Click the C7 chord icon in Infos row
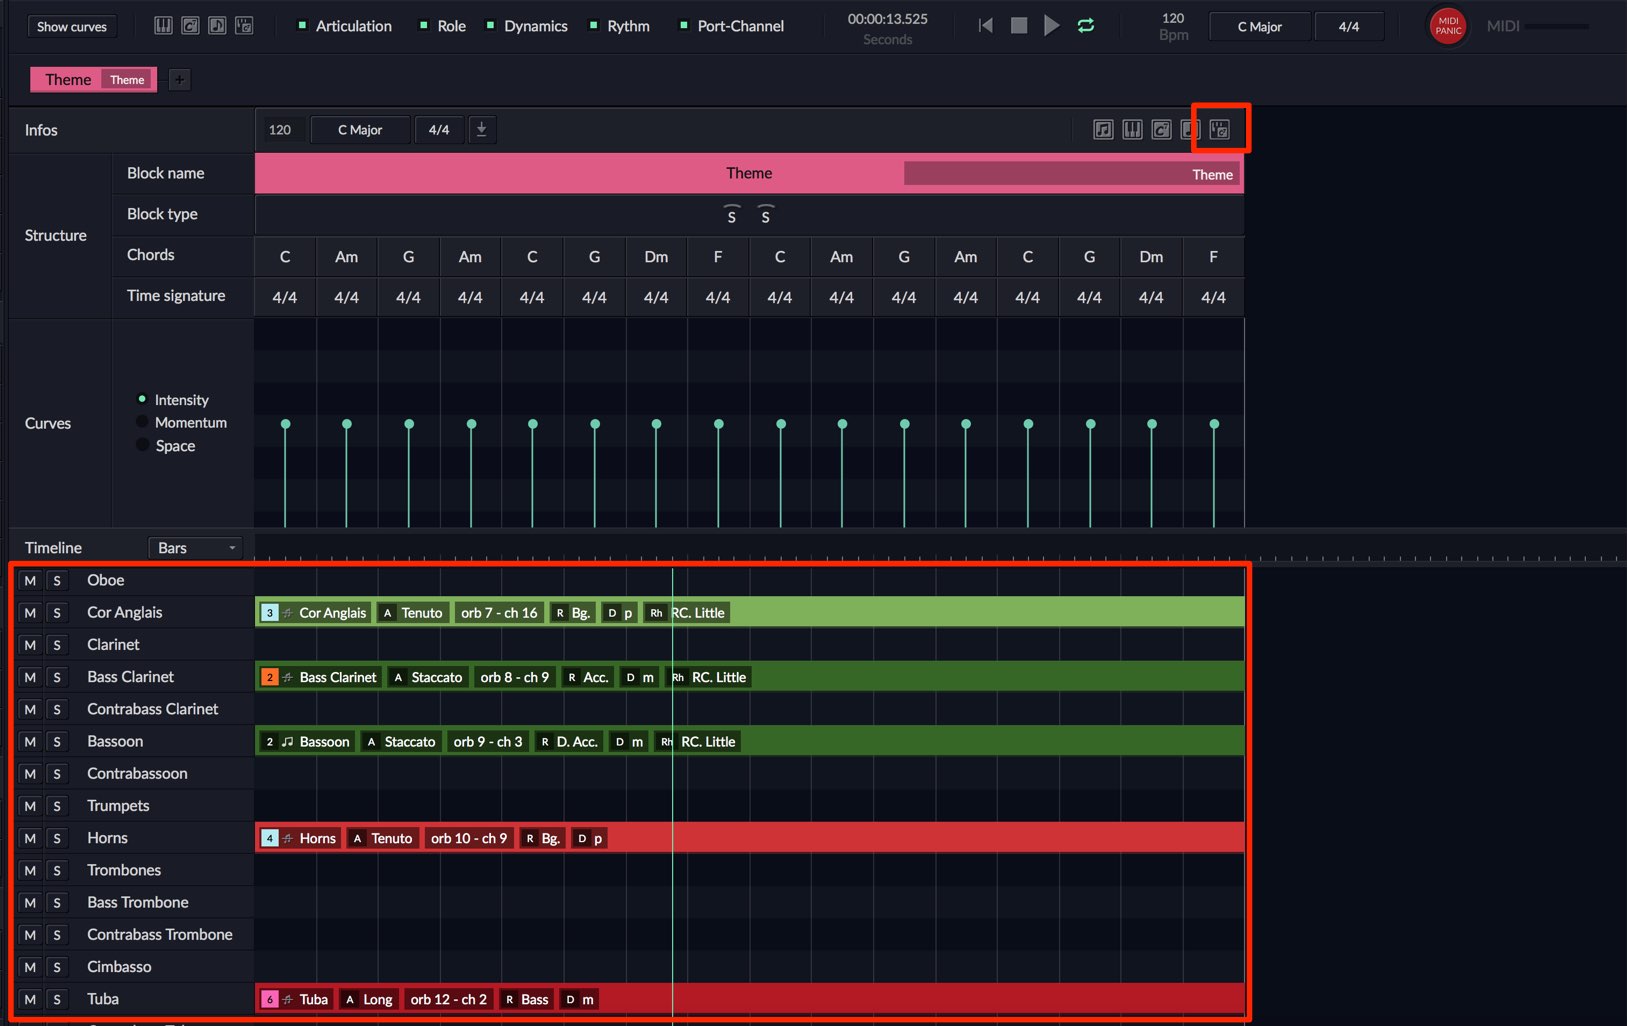Image resolution: width=1628 pixels, height=1026 pixels. coord(1161,129)
